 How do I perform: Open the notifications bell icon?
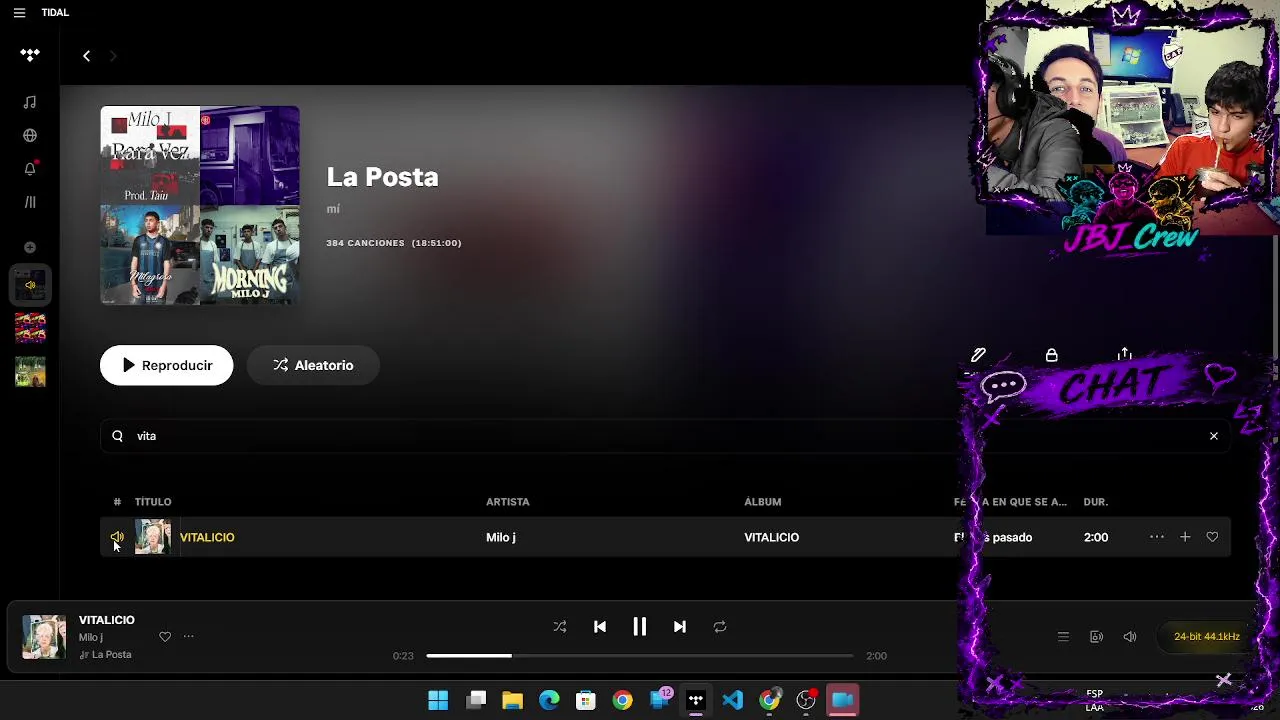(30, 168)
